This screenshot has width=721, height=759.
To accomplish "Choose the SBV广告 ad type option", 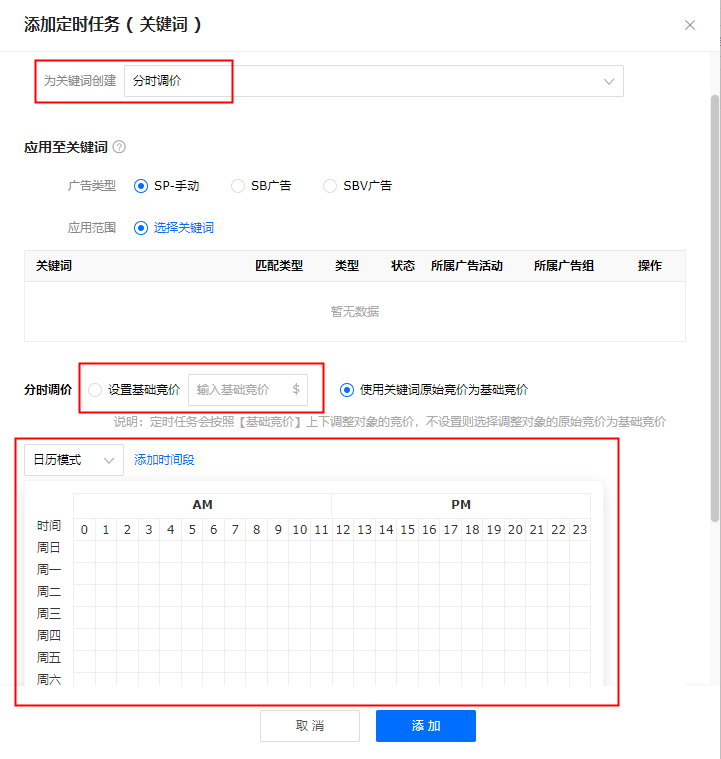I will [x=330, y=186].
